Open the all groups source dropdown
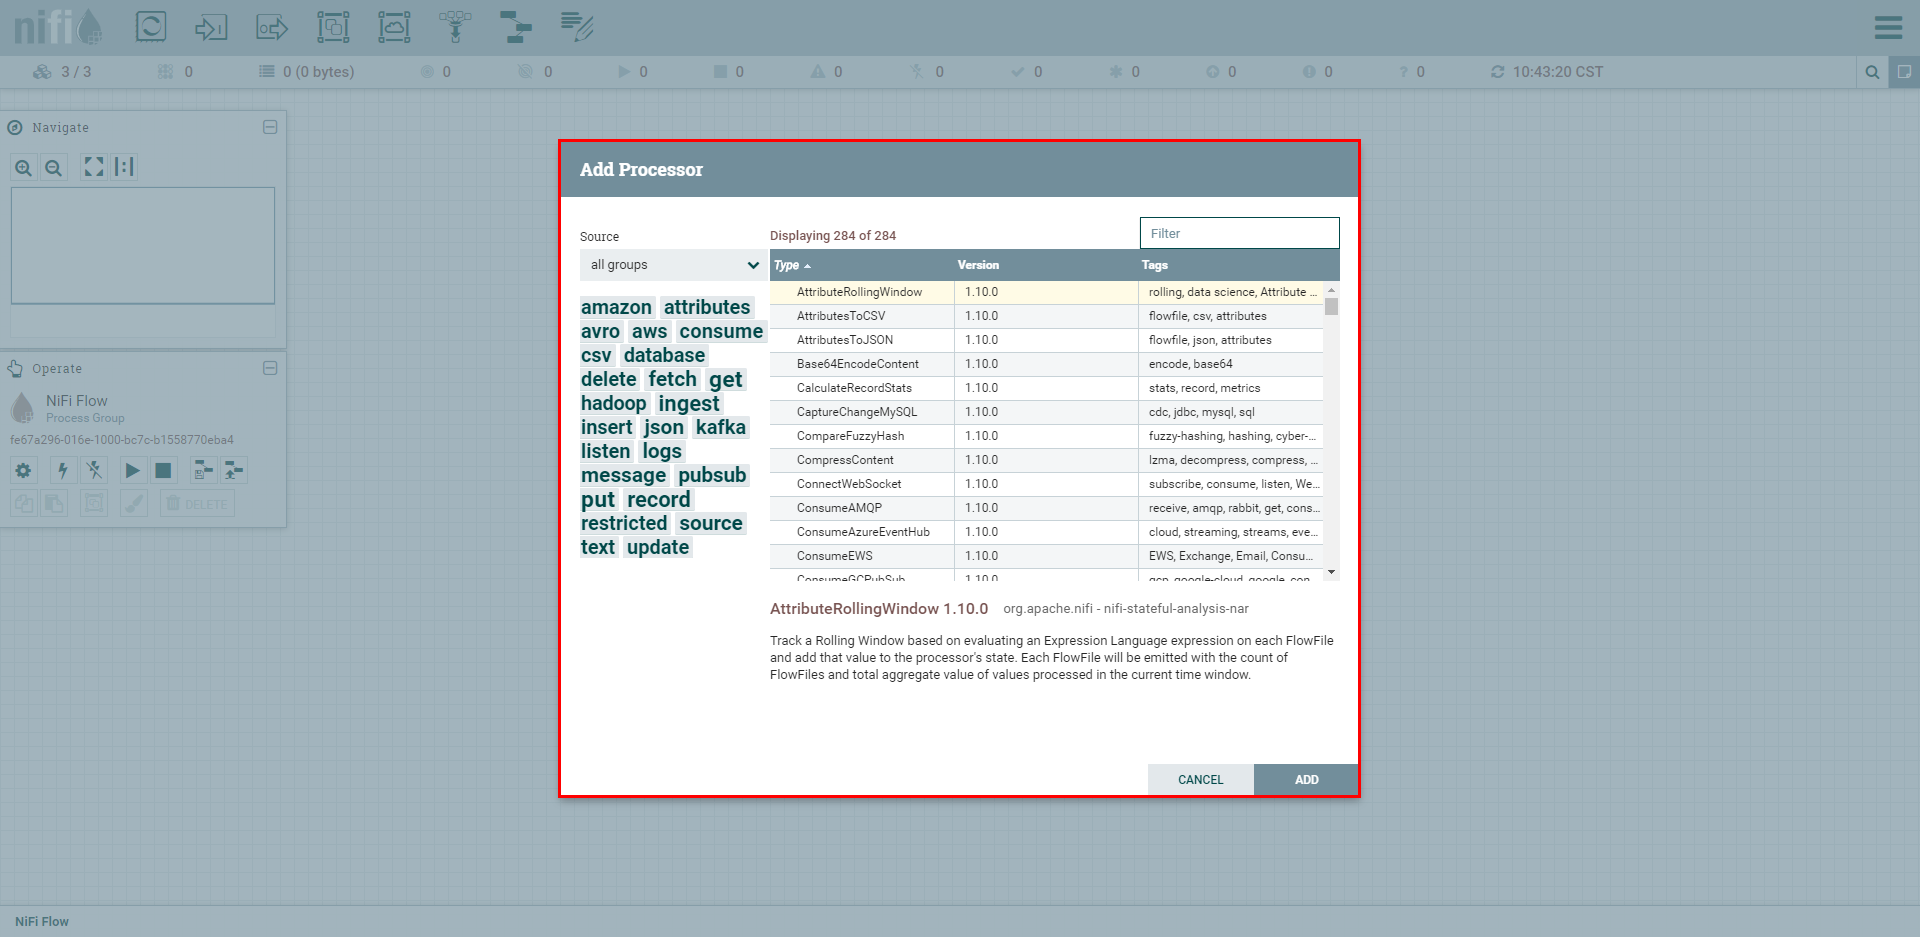 coord(674,265)
